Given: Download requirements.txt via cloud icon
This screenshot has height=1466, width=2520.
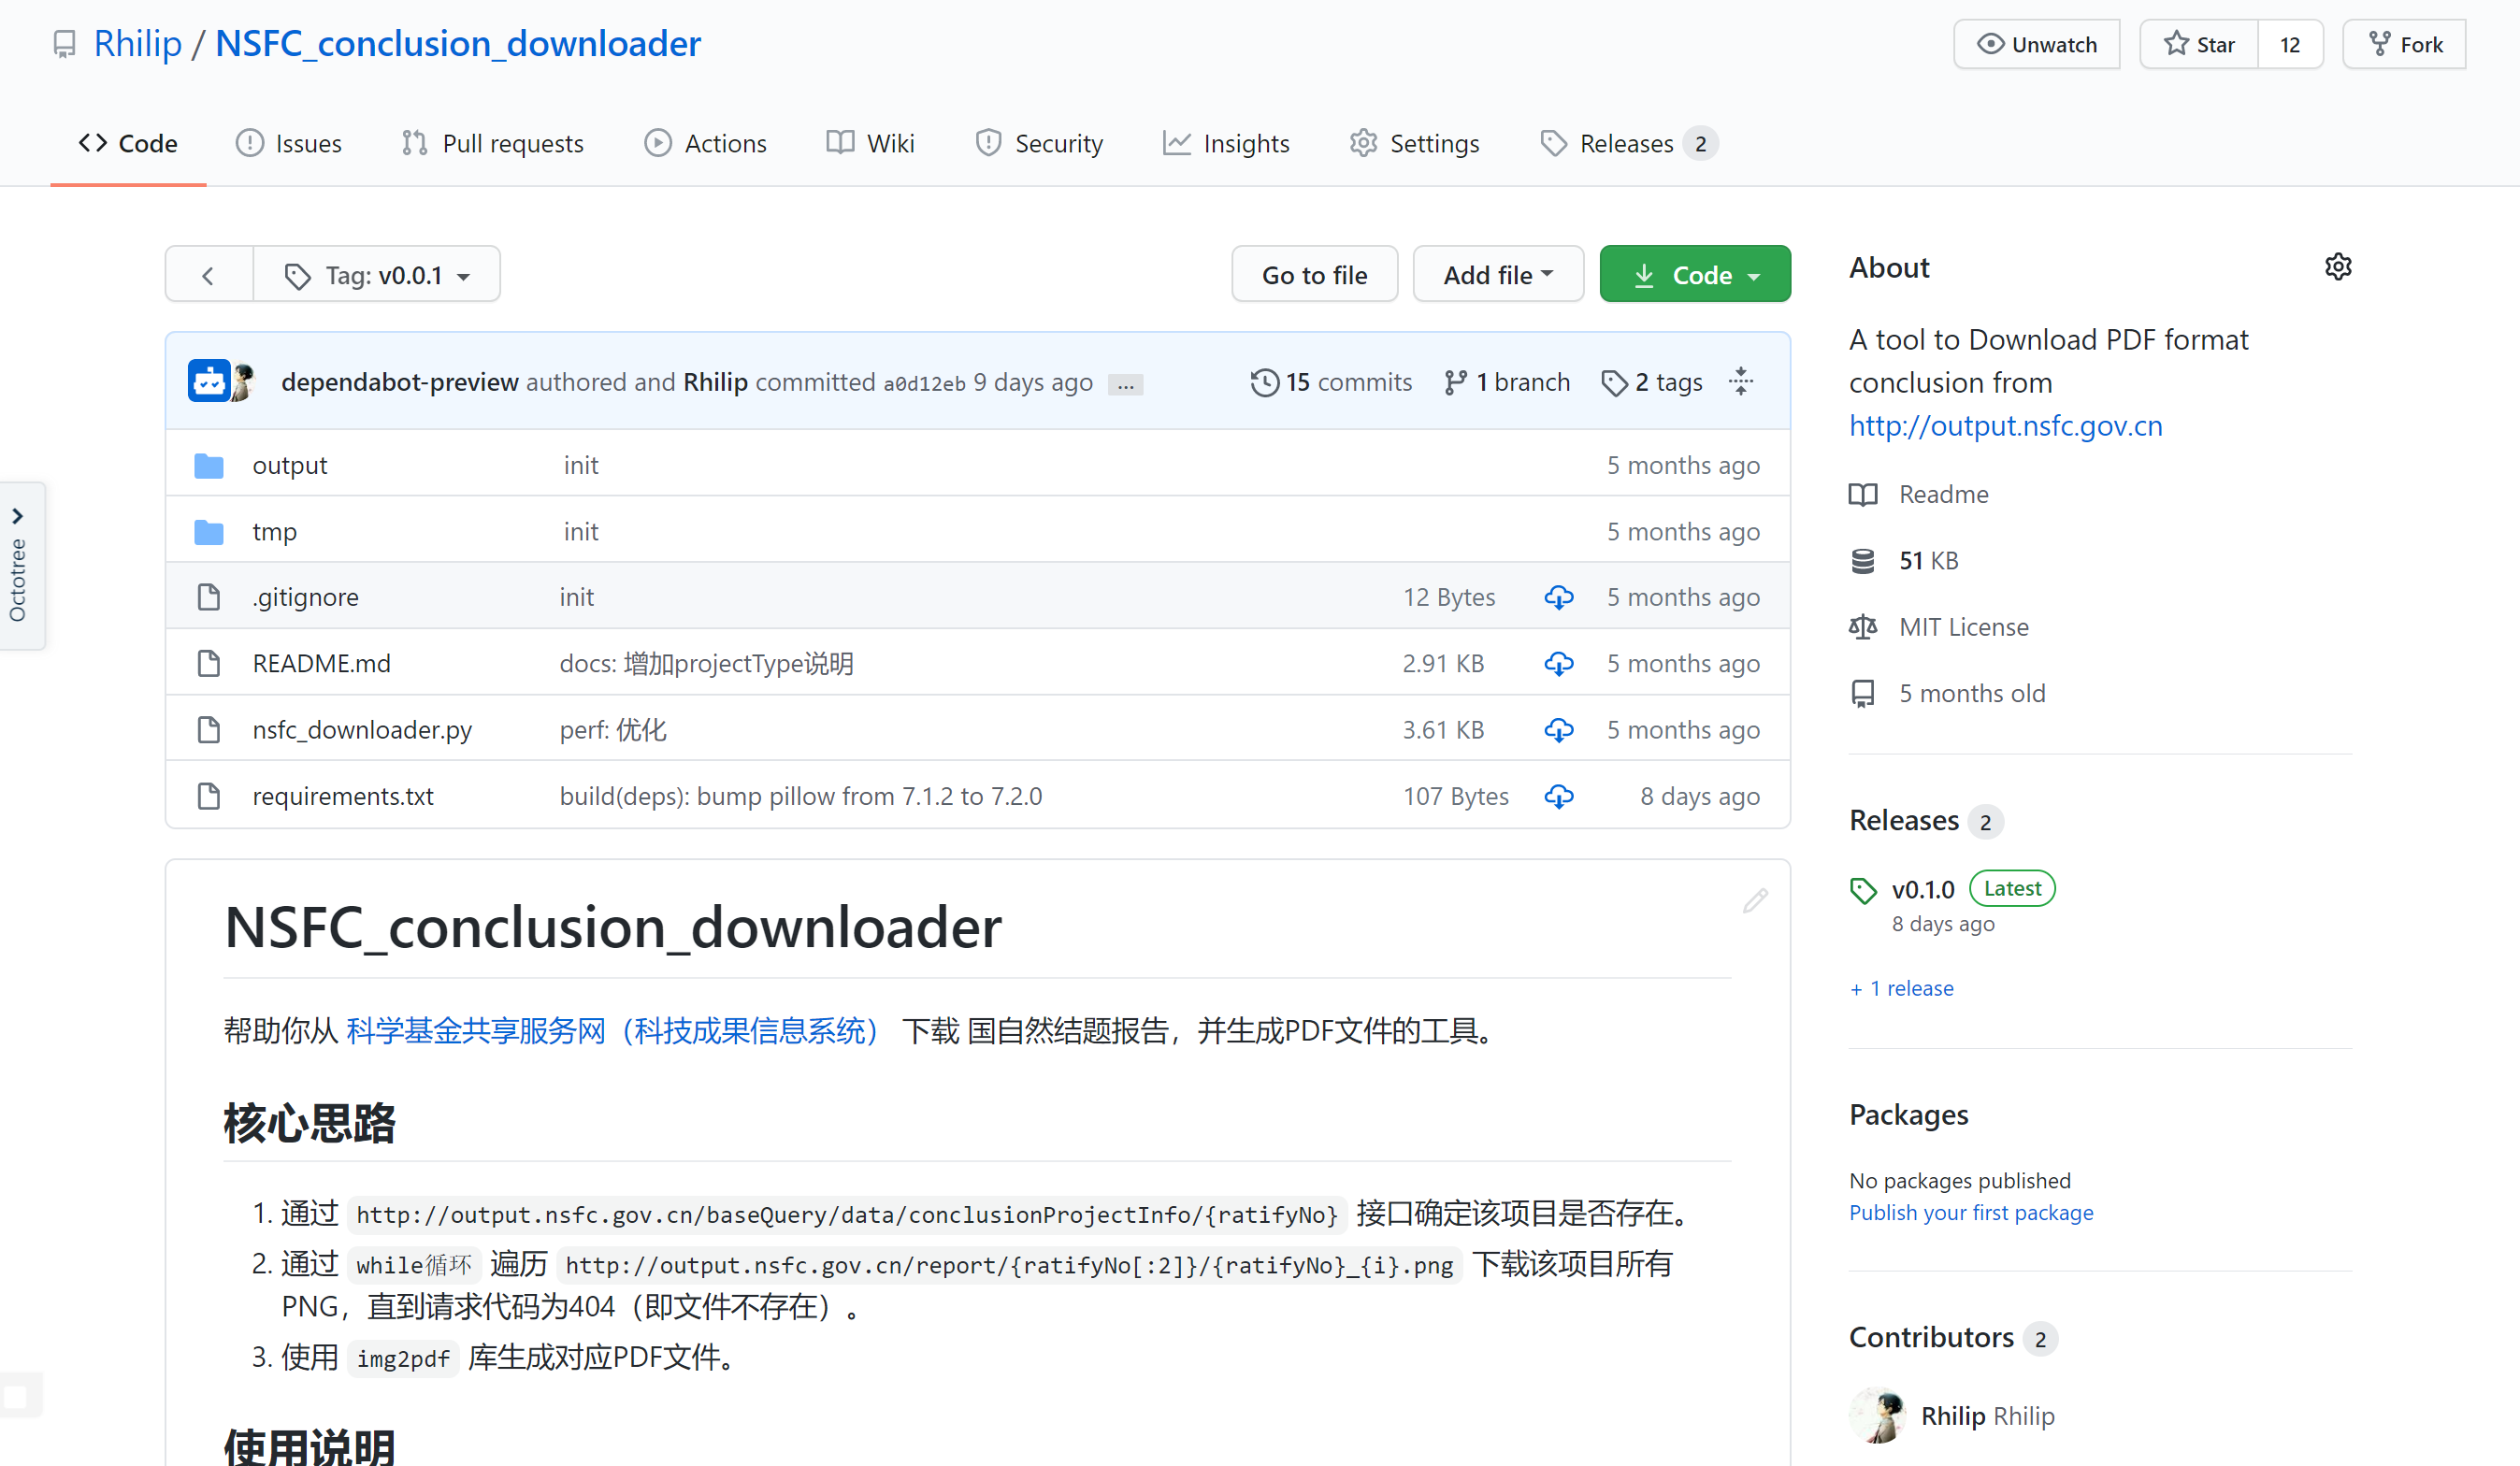Looking at the screenshot, I should pos(1559,796).
